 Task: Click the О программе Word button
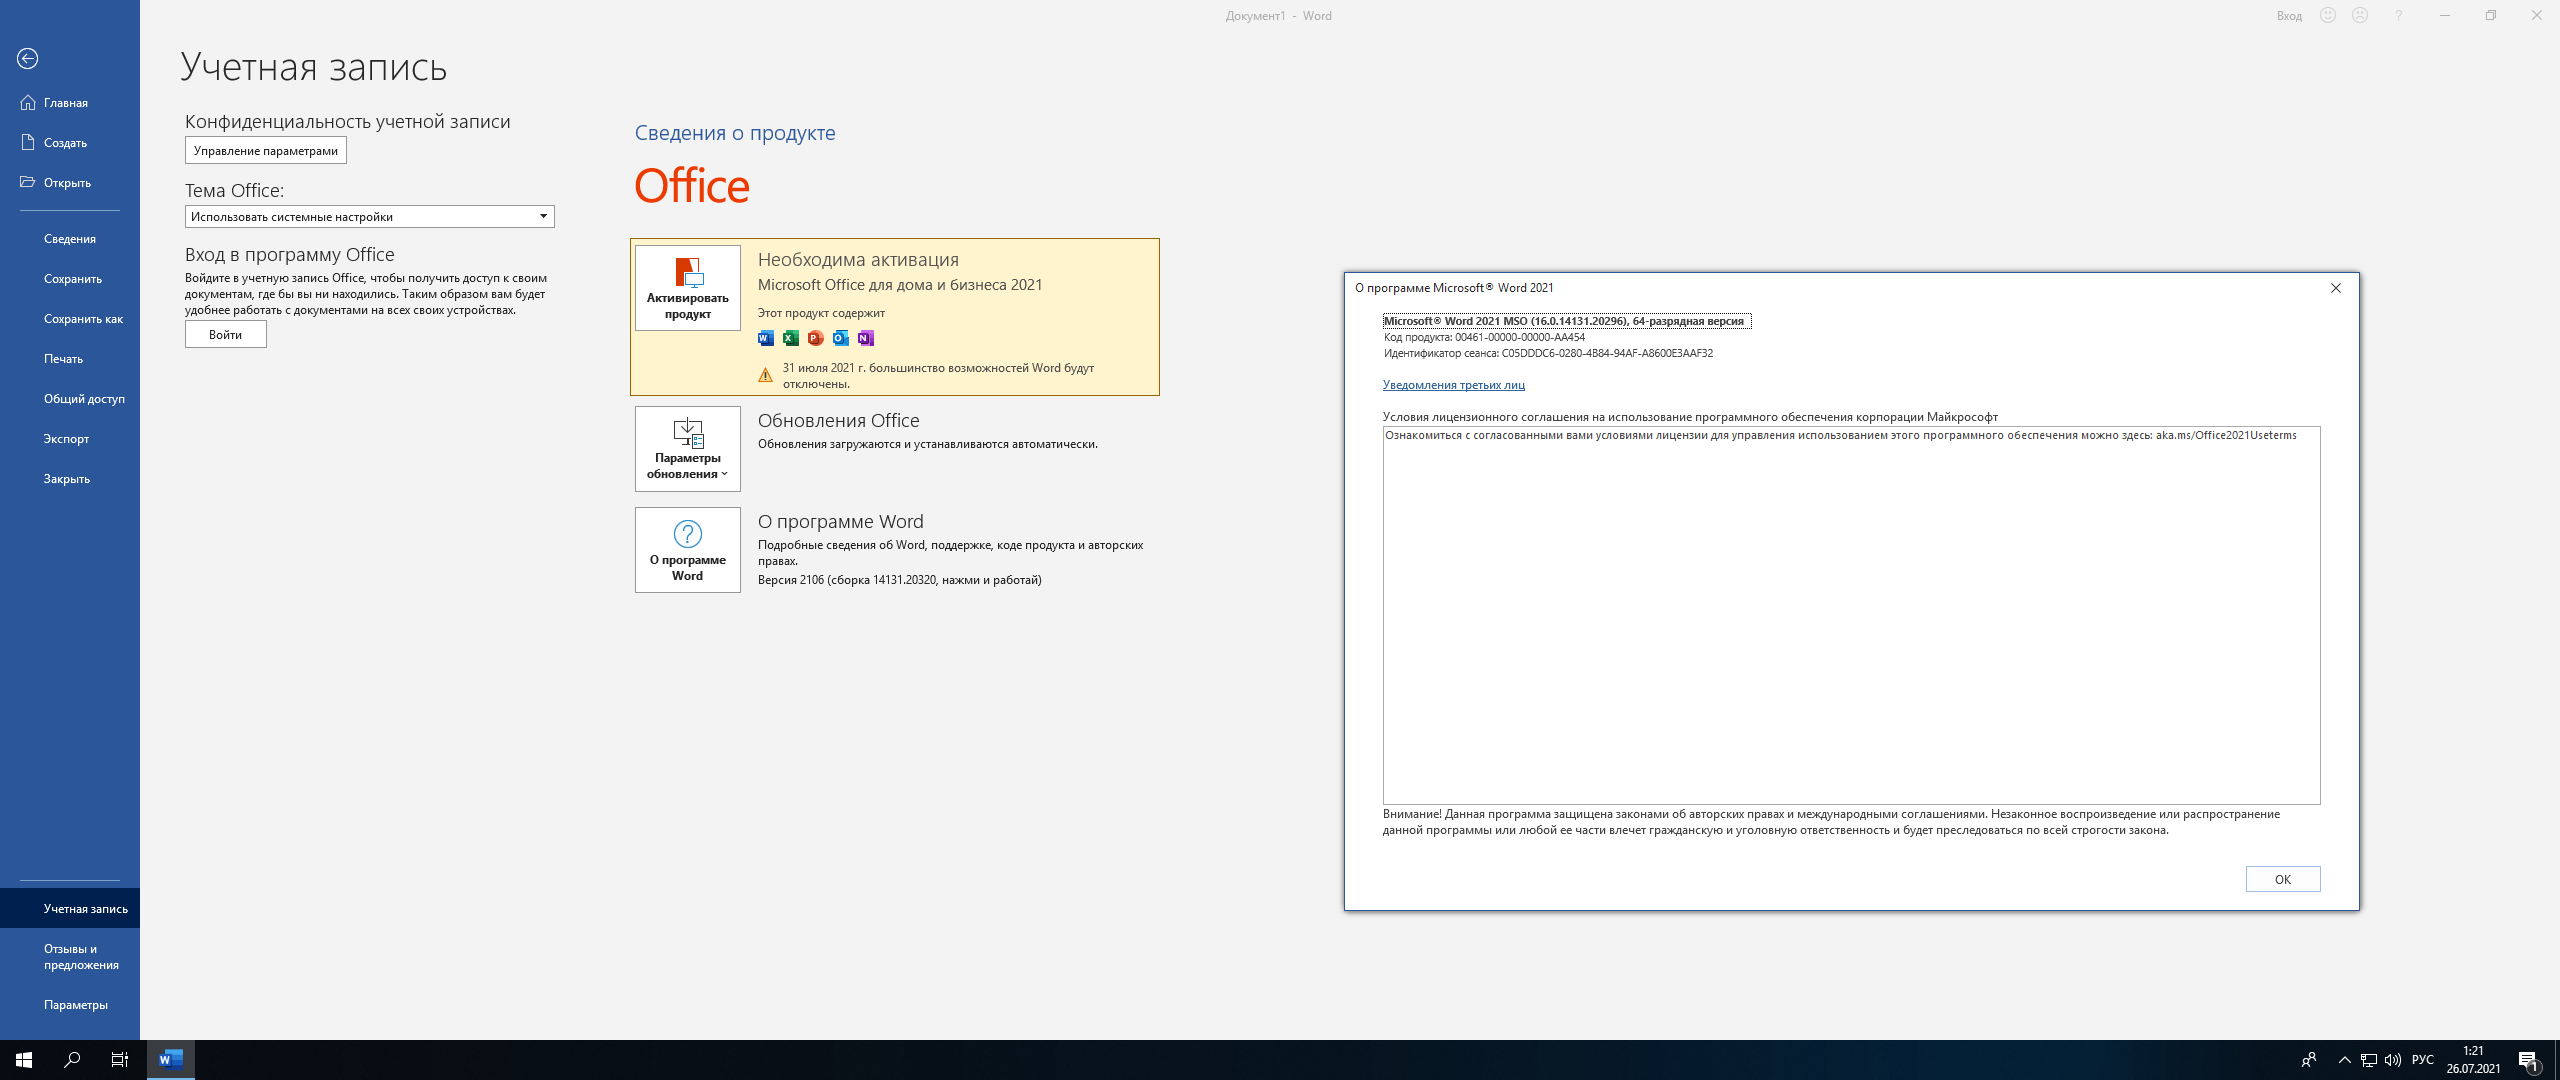[x=688, y=550]
